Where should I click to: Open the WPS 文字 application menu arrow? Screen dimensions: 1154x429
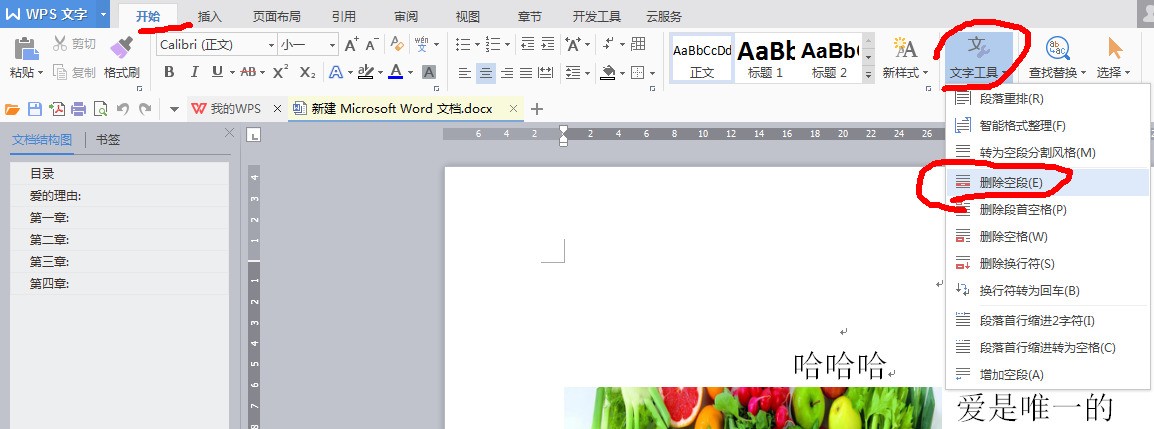(x=102, y=13)
